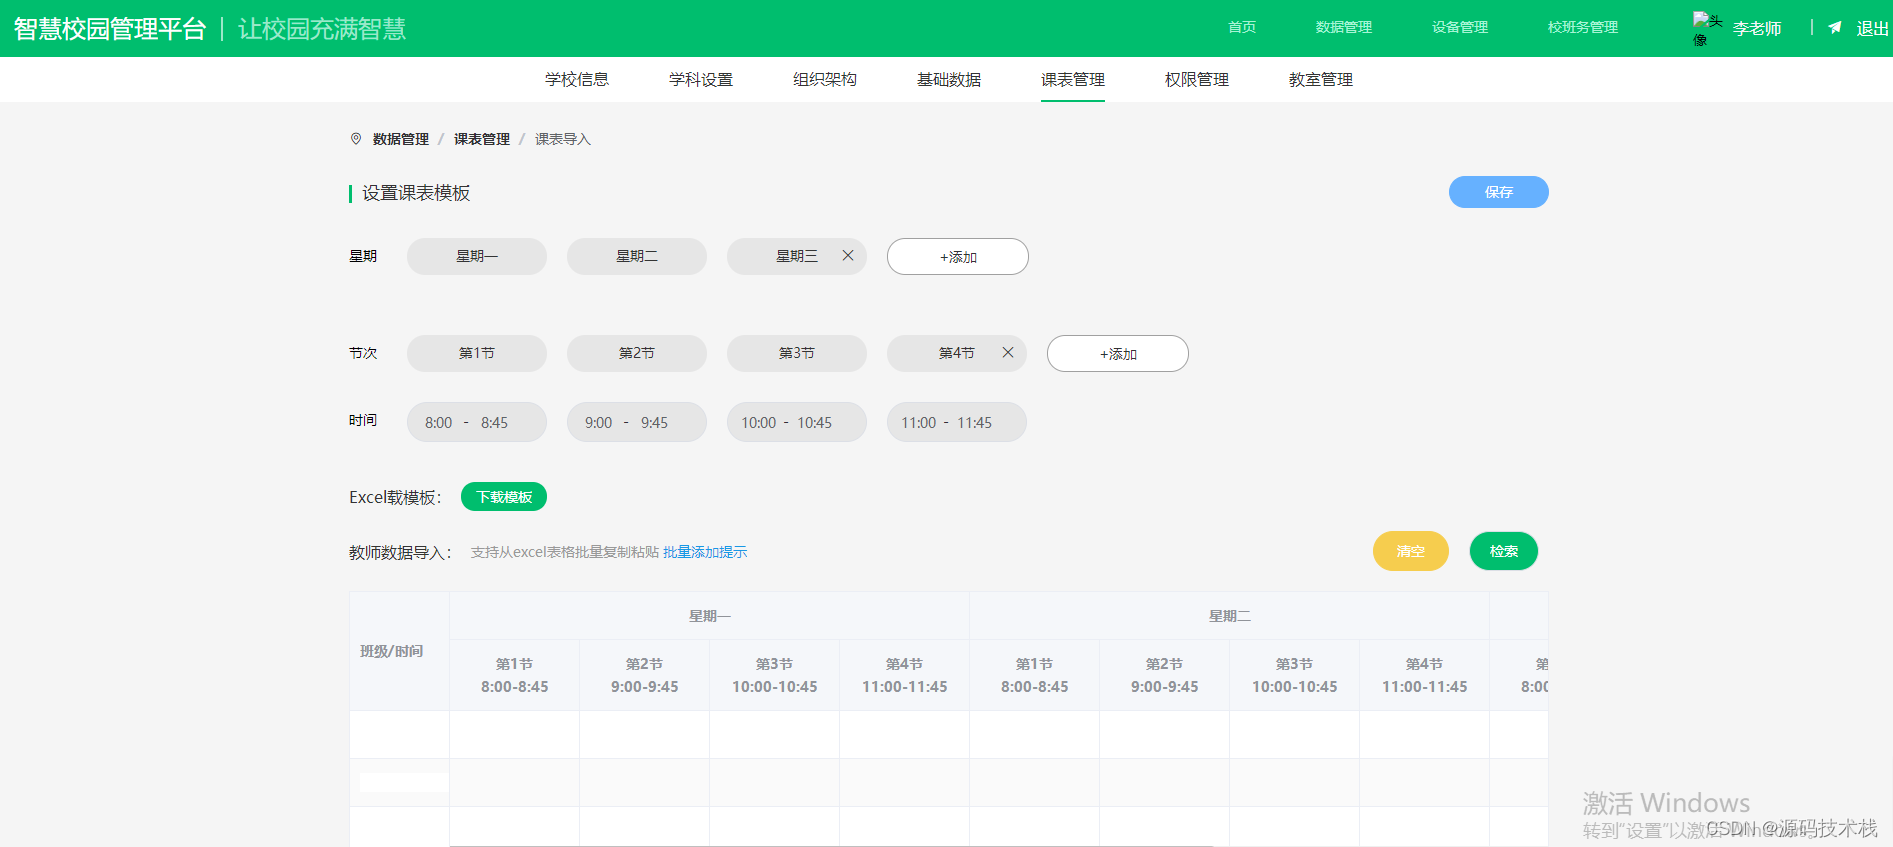
Task: Open 首页 in top navigation
Action: click(1242, 27)
